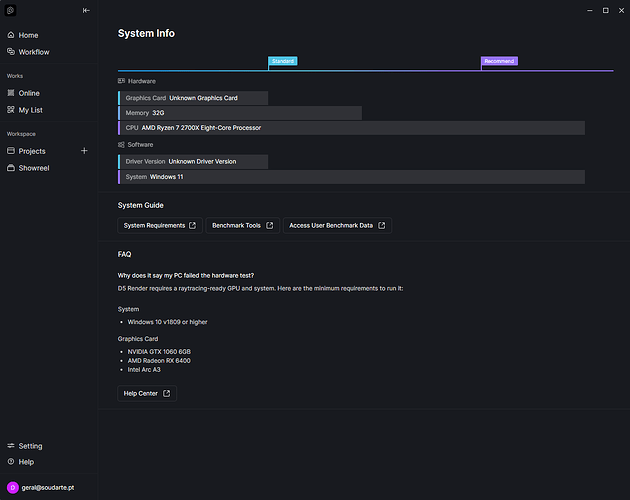Open the Home page
The width and height of the screenshot is (630, 500).
click(x=28, y=35)
